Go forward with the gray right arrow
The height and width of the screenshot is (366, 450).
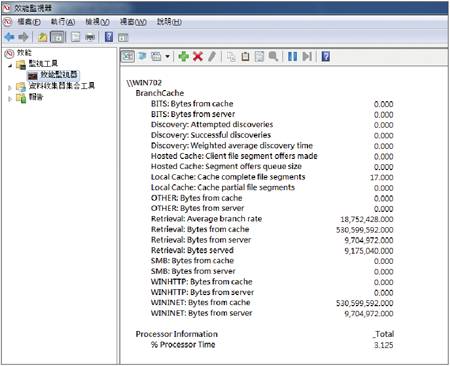[23, 37]
